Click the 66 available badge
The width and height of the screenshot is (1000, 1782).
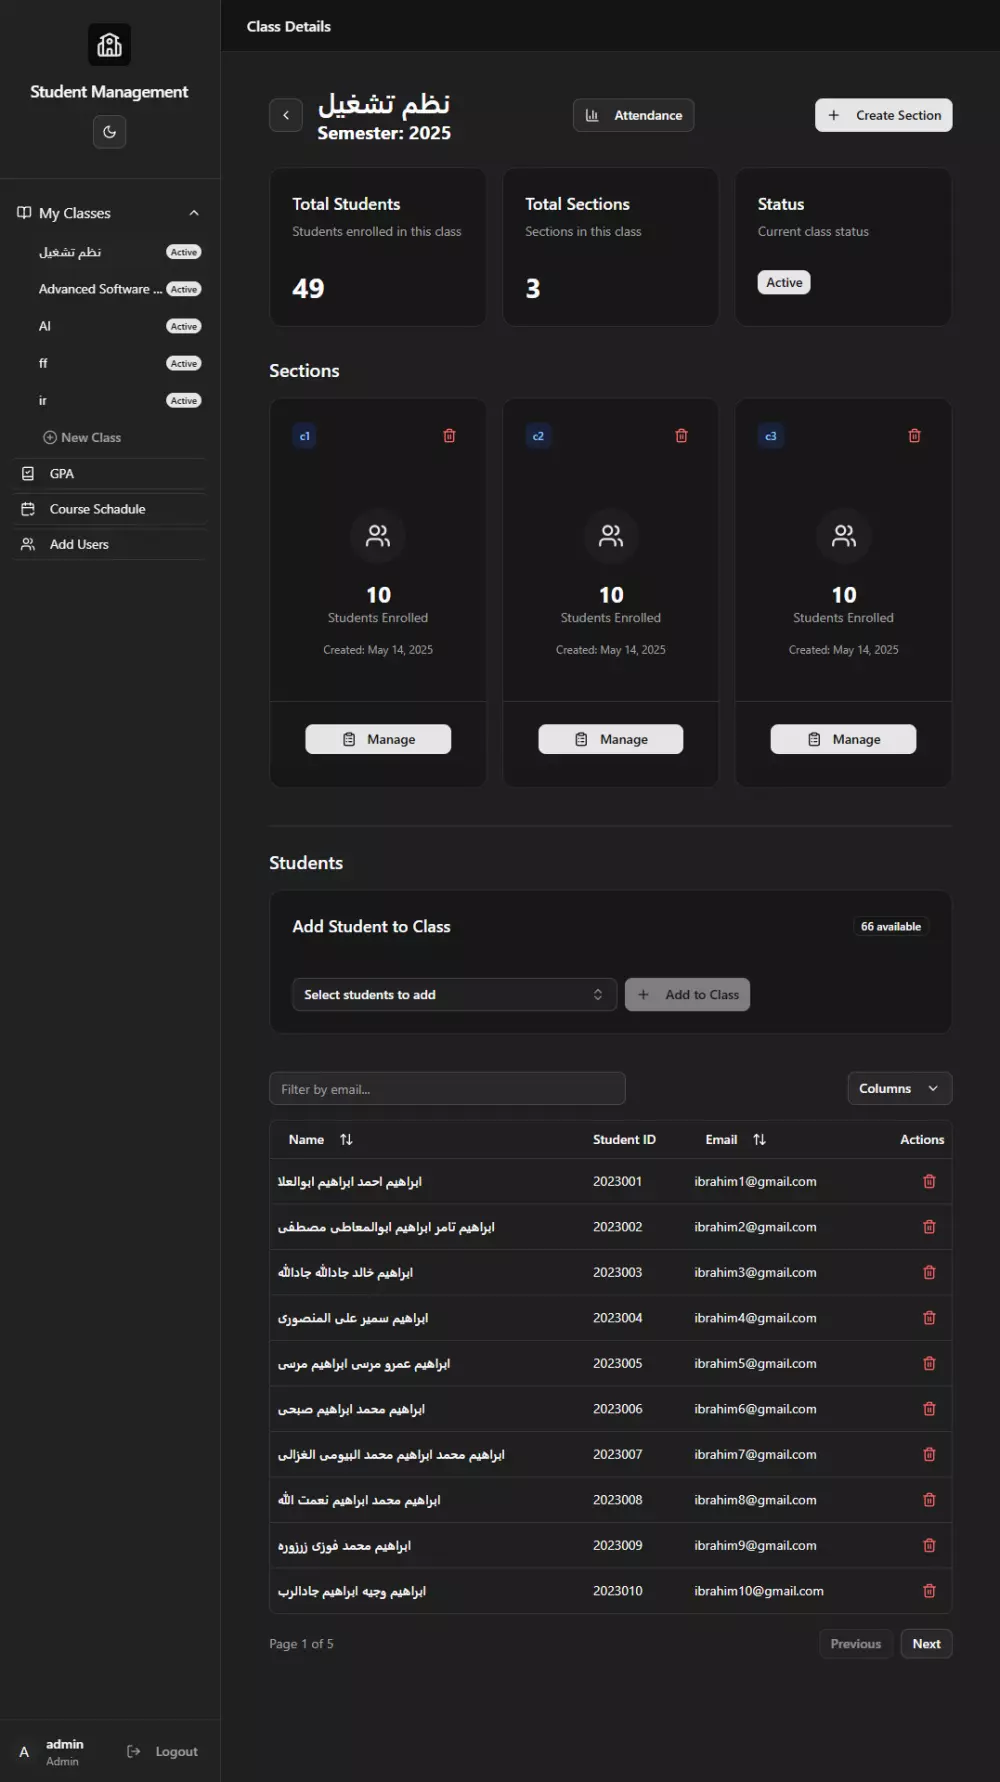pyautogui.click(x=891, y=926)
